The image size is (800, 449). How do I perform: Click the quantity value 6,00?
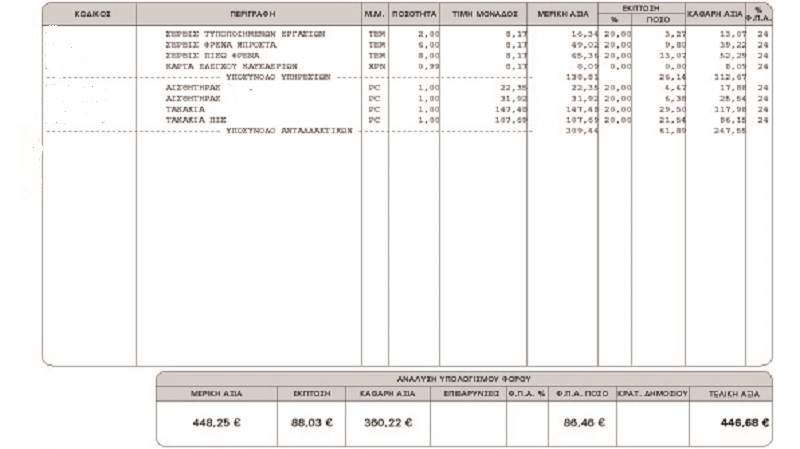(429, 45)
